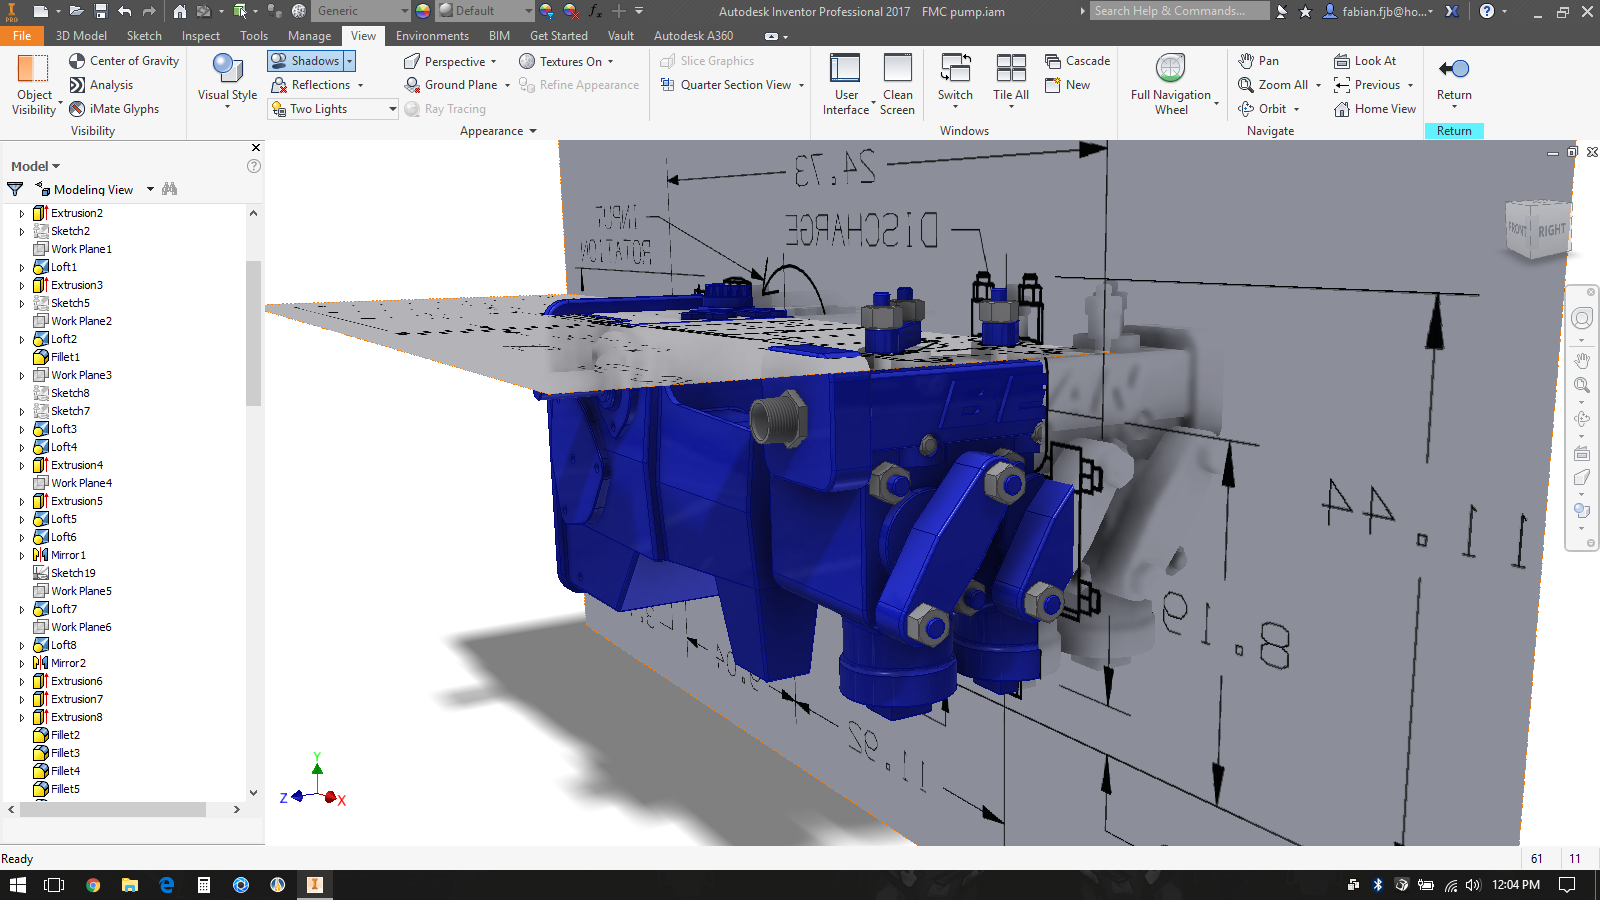Enable Ray Tracing
The width and height of the screenshot is (1600, 900).
point(445,109)
